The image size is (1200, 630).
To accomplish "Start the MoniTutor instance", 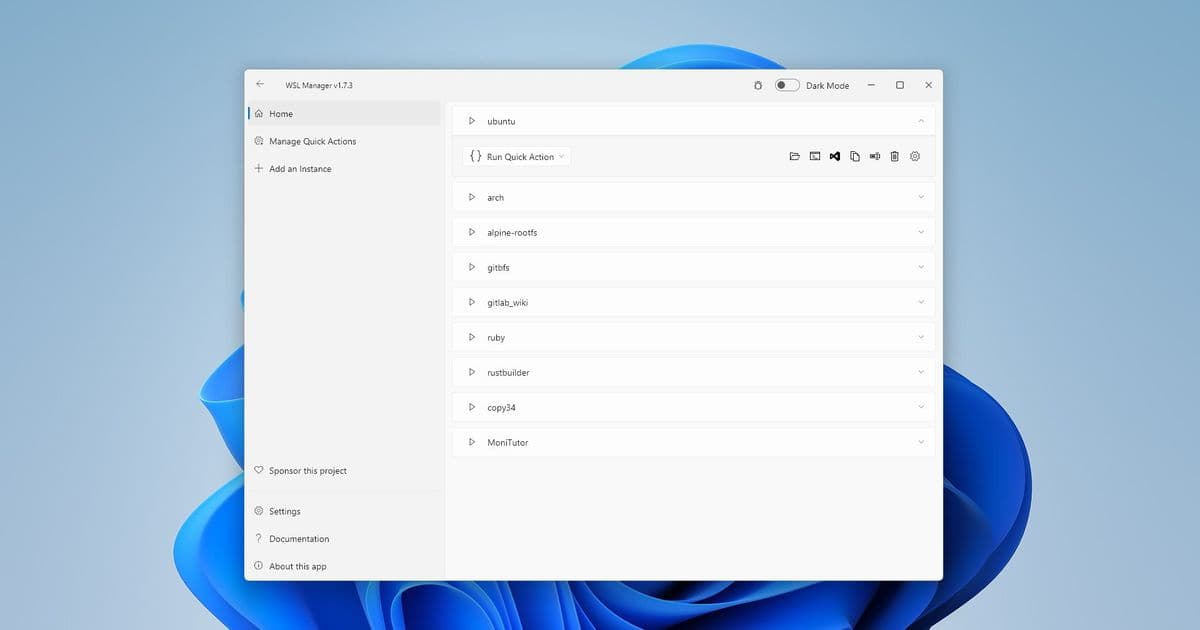I will pyautogui.click(x=472, y=442).
